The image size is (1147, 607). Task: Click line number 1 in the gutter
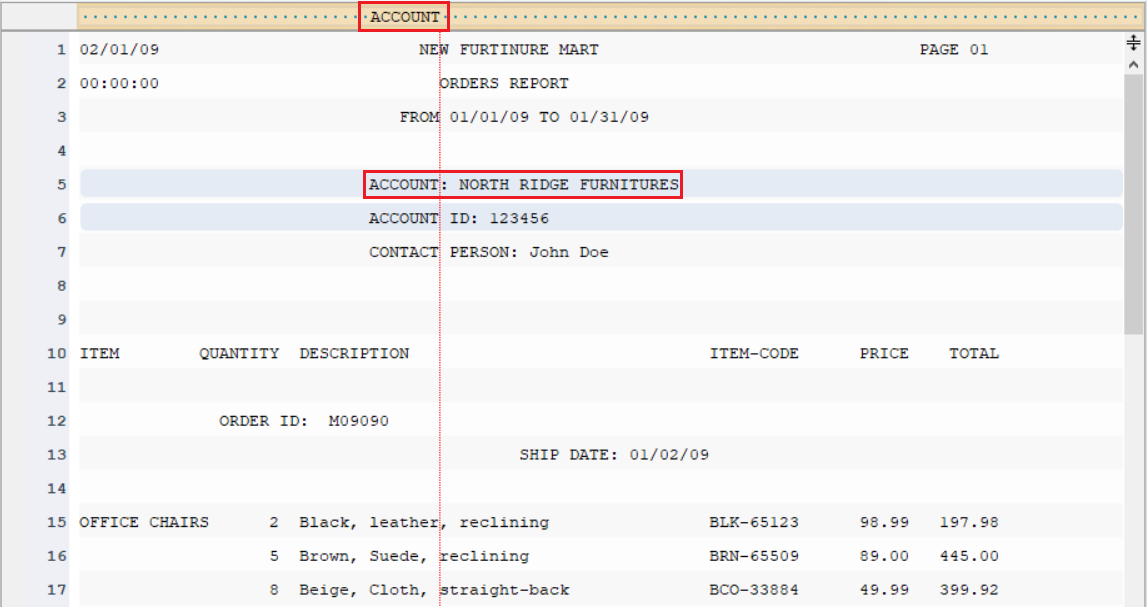point(61,50)
